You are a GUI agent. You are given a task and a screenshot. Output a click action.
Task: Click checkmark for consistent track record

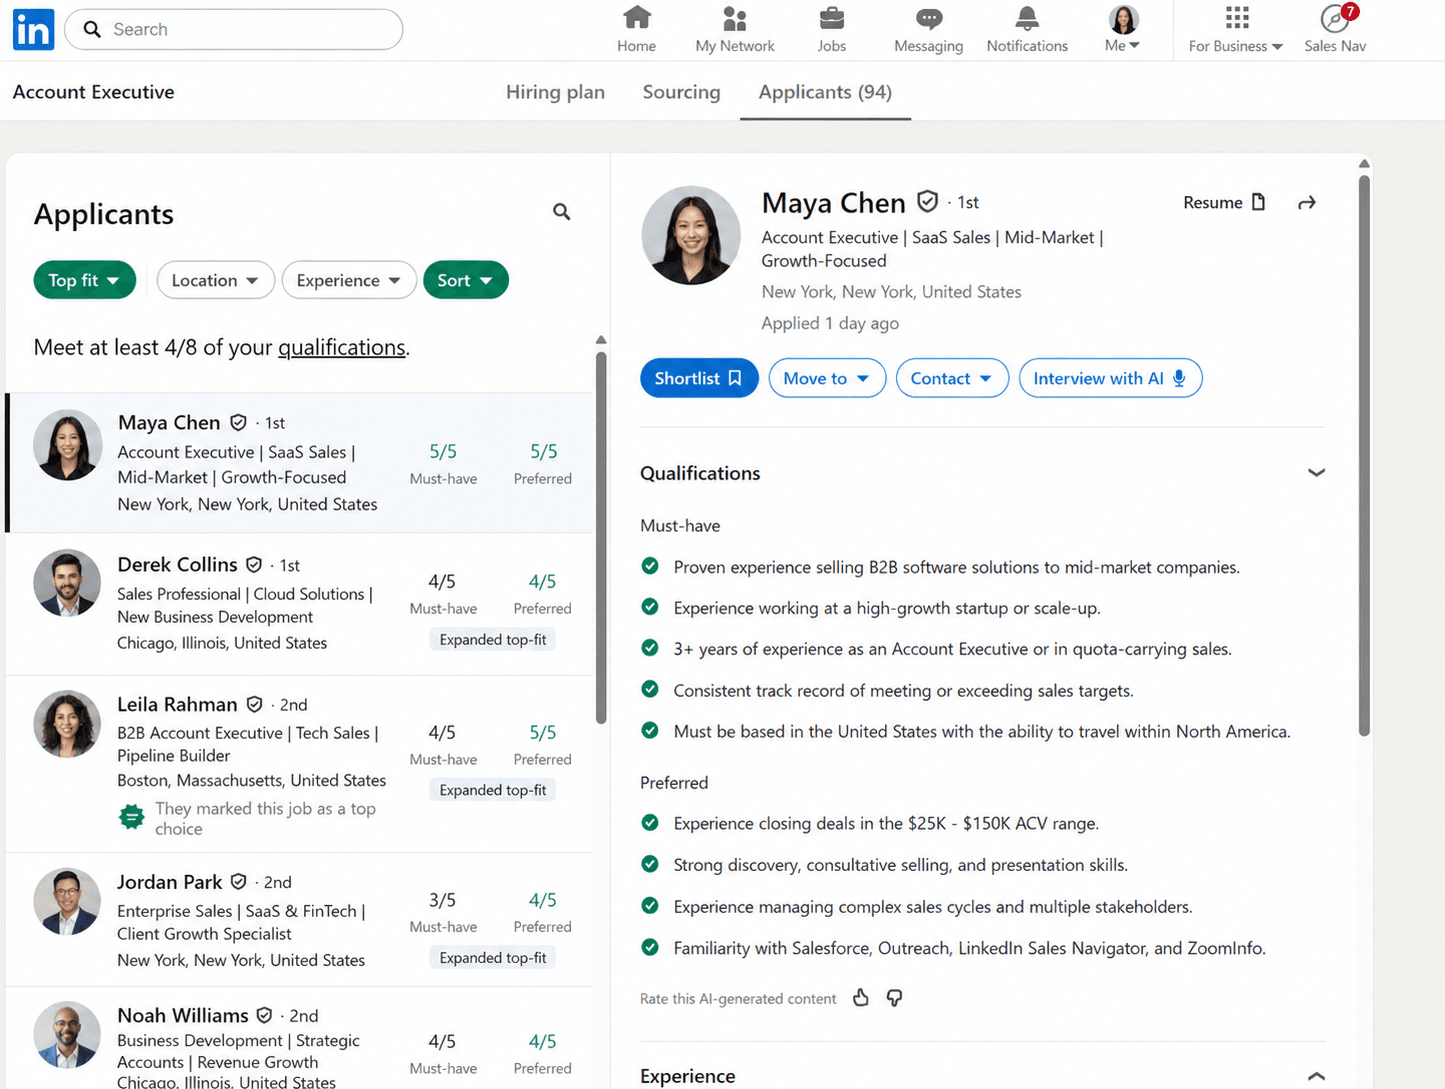pos(650,689)
